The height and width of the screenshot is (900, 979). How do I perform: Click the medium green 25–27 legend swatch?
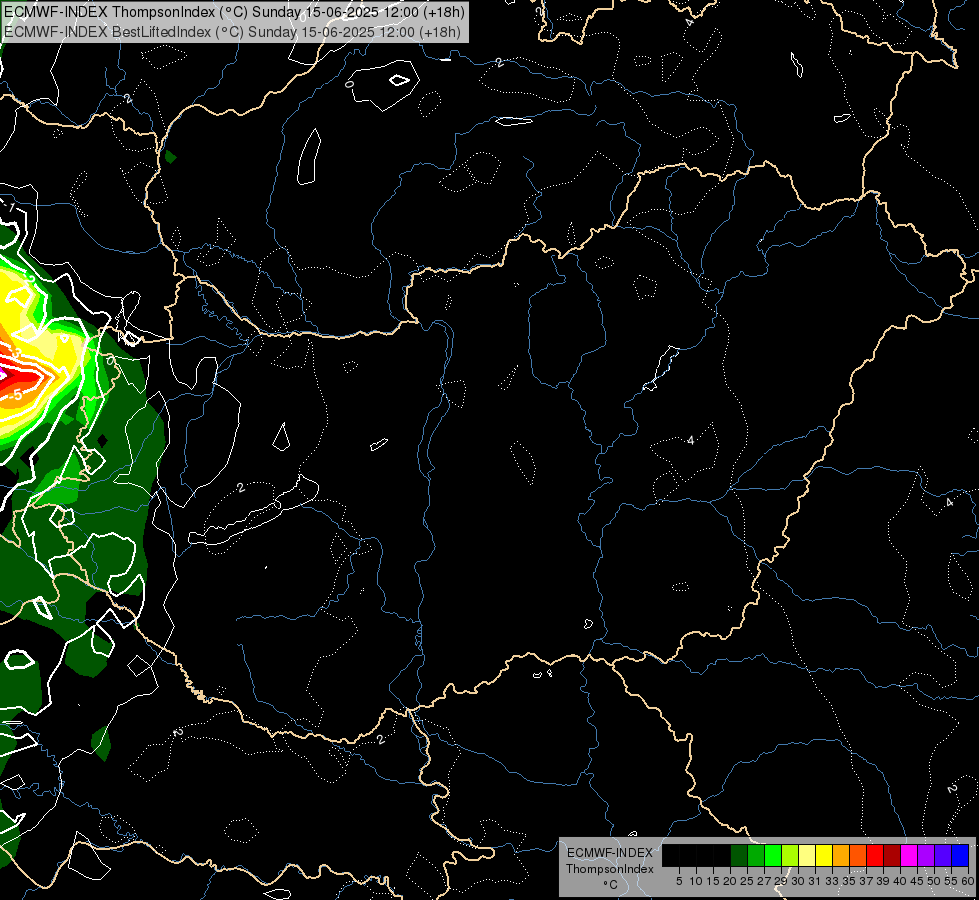[756, 855]
